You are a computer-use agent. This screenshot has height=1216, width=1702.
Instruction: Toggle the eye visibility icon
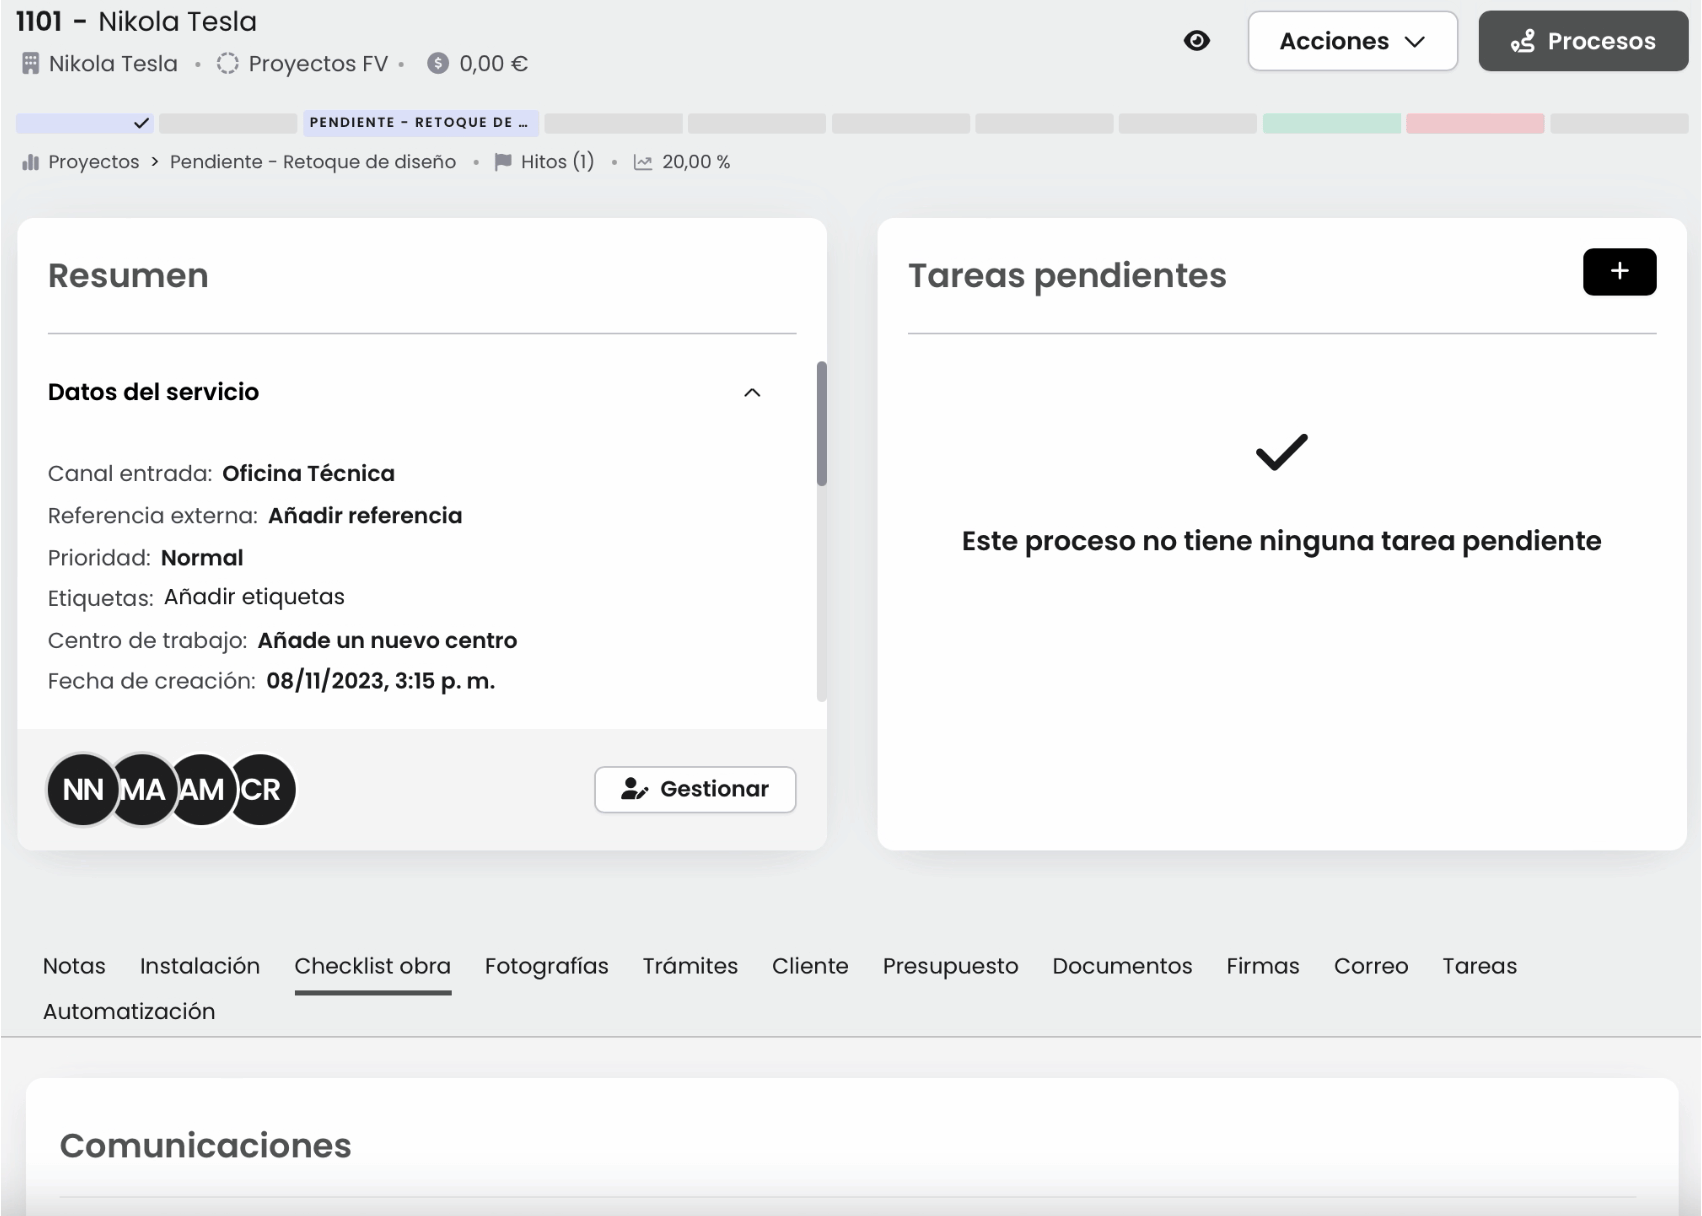1196,41
